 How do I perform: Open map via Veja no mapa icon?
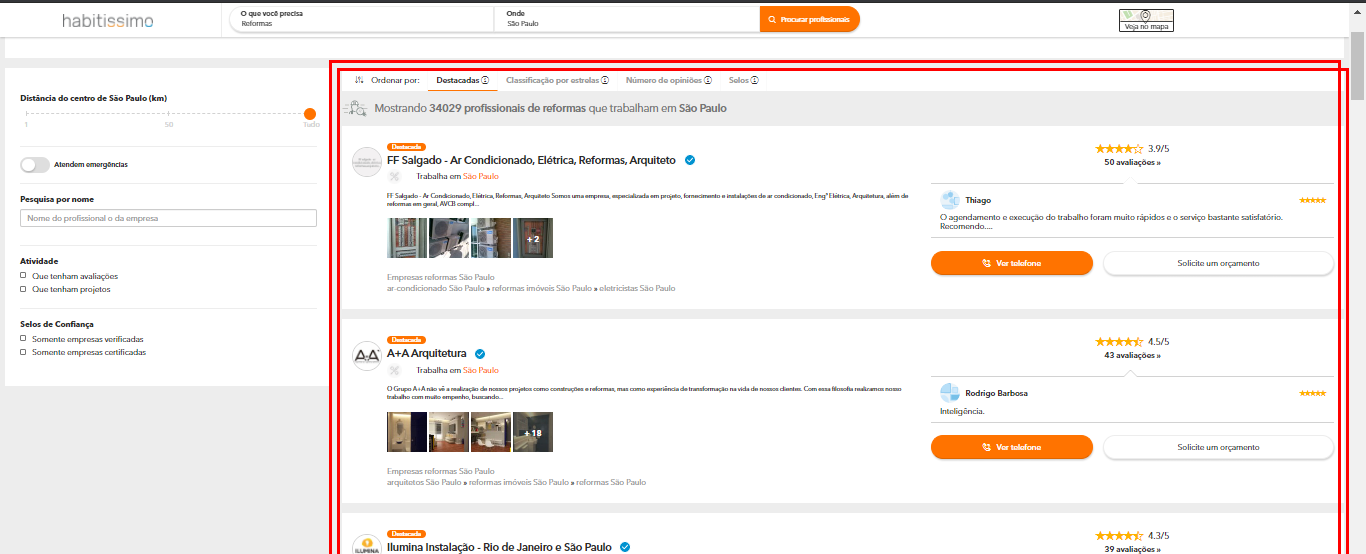[x=1146, y=20]
